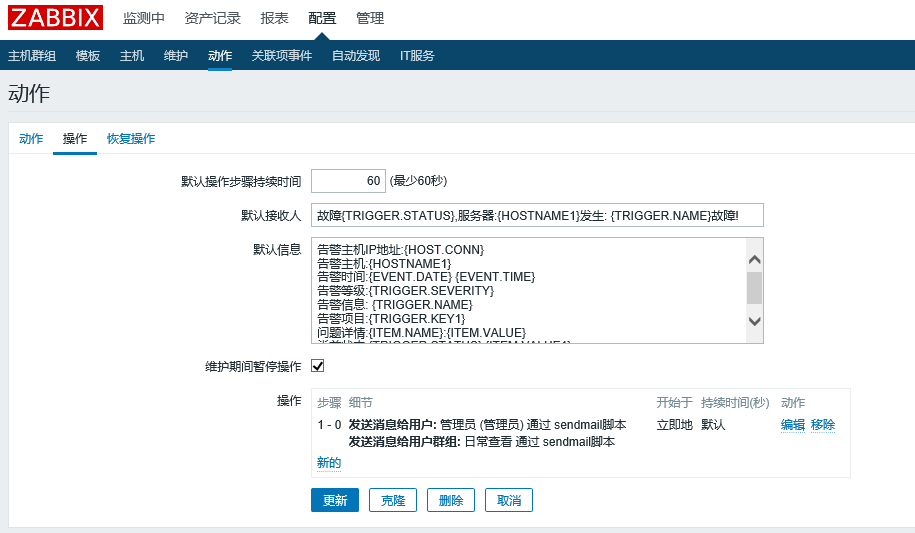This screenshot has width=915, height=533.
Task: Click the (最少60秒) hint text
Action: pyautogui.click(x=418, y=181)
